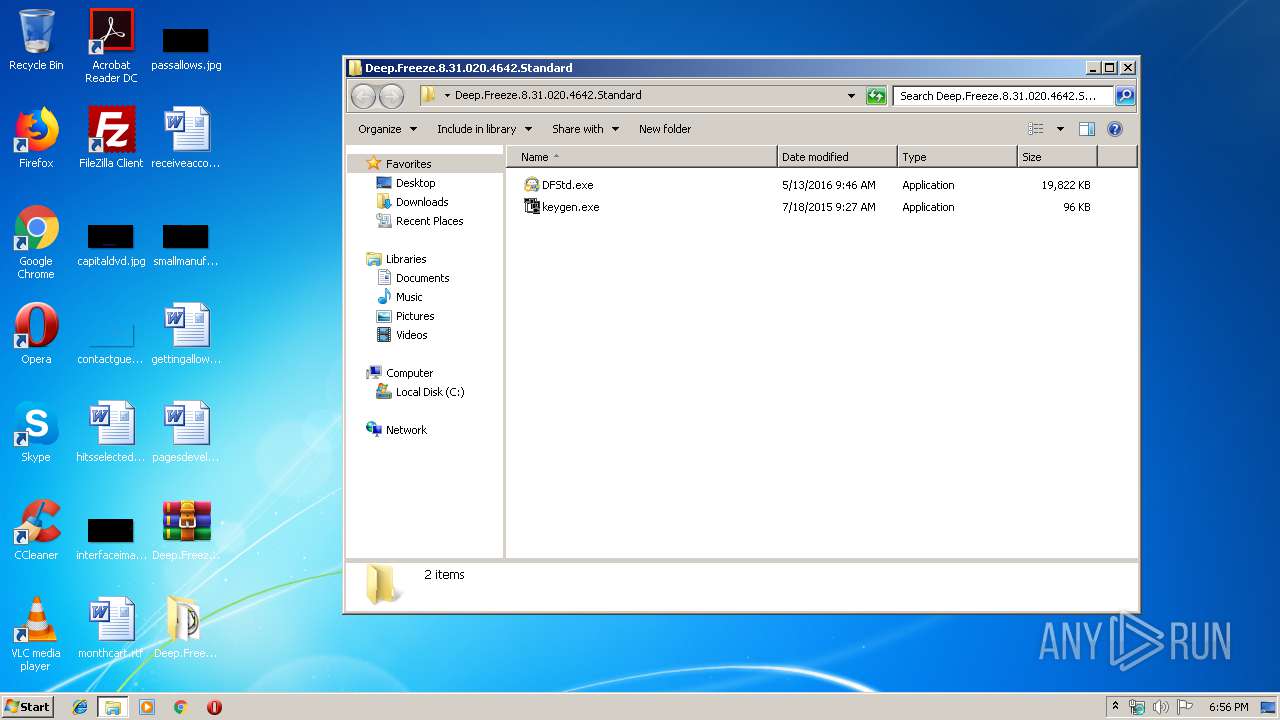Open the Recycle Bin desktop icon
This screenshot has height=720, width=1280.
(x=36, y=40)
